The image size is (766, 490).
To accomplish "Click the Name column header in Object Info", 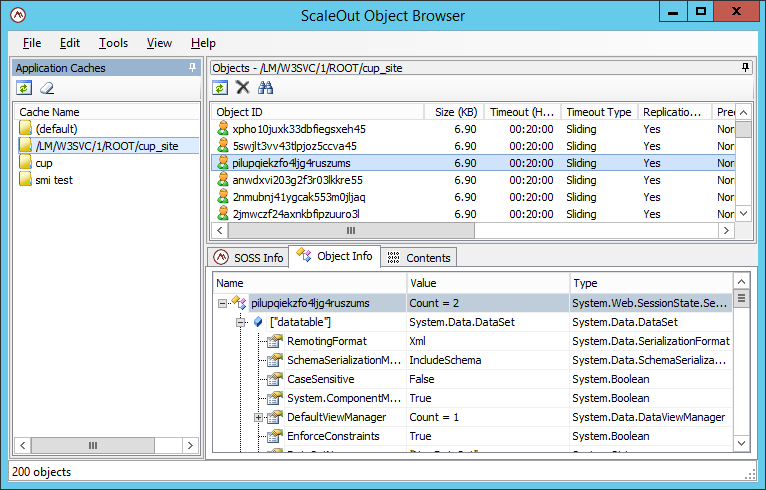I will [310, 283].
